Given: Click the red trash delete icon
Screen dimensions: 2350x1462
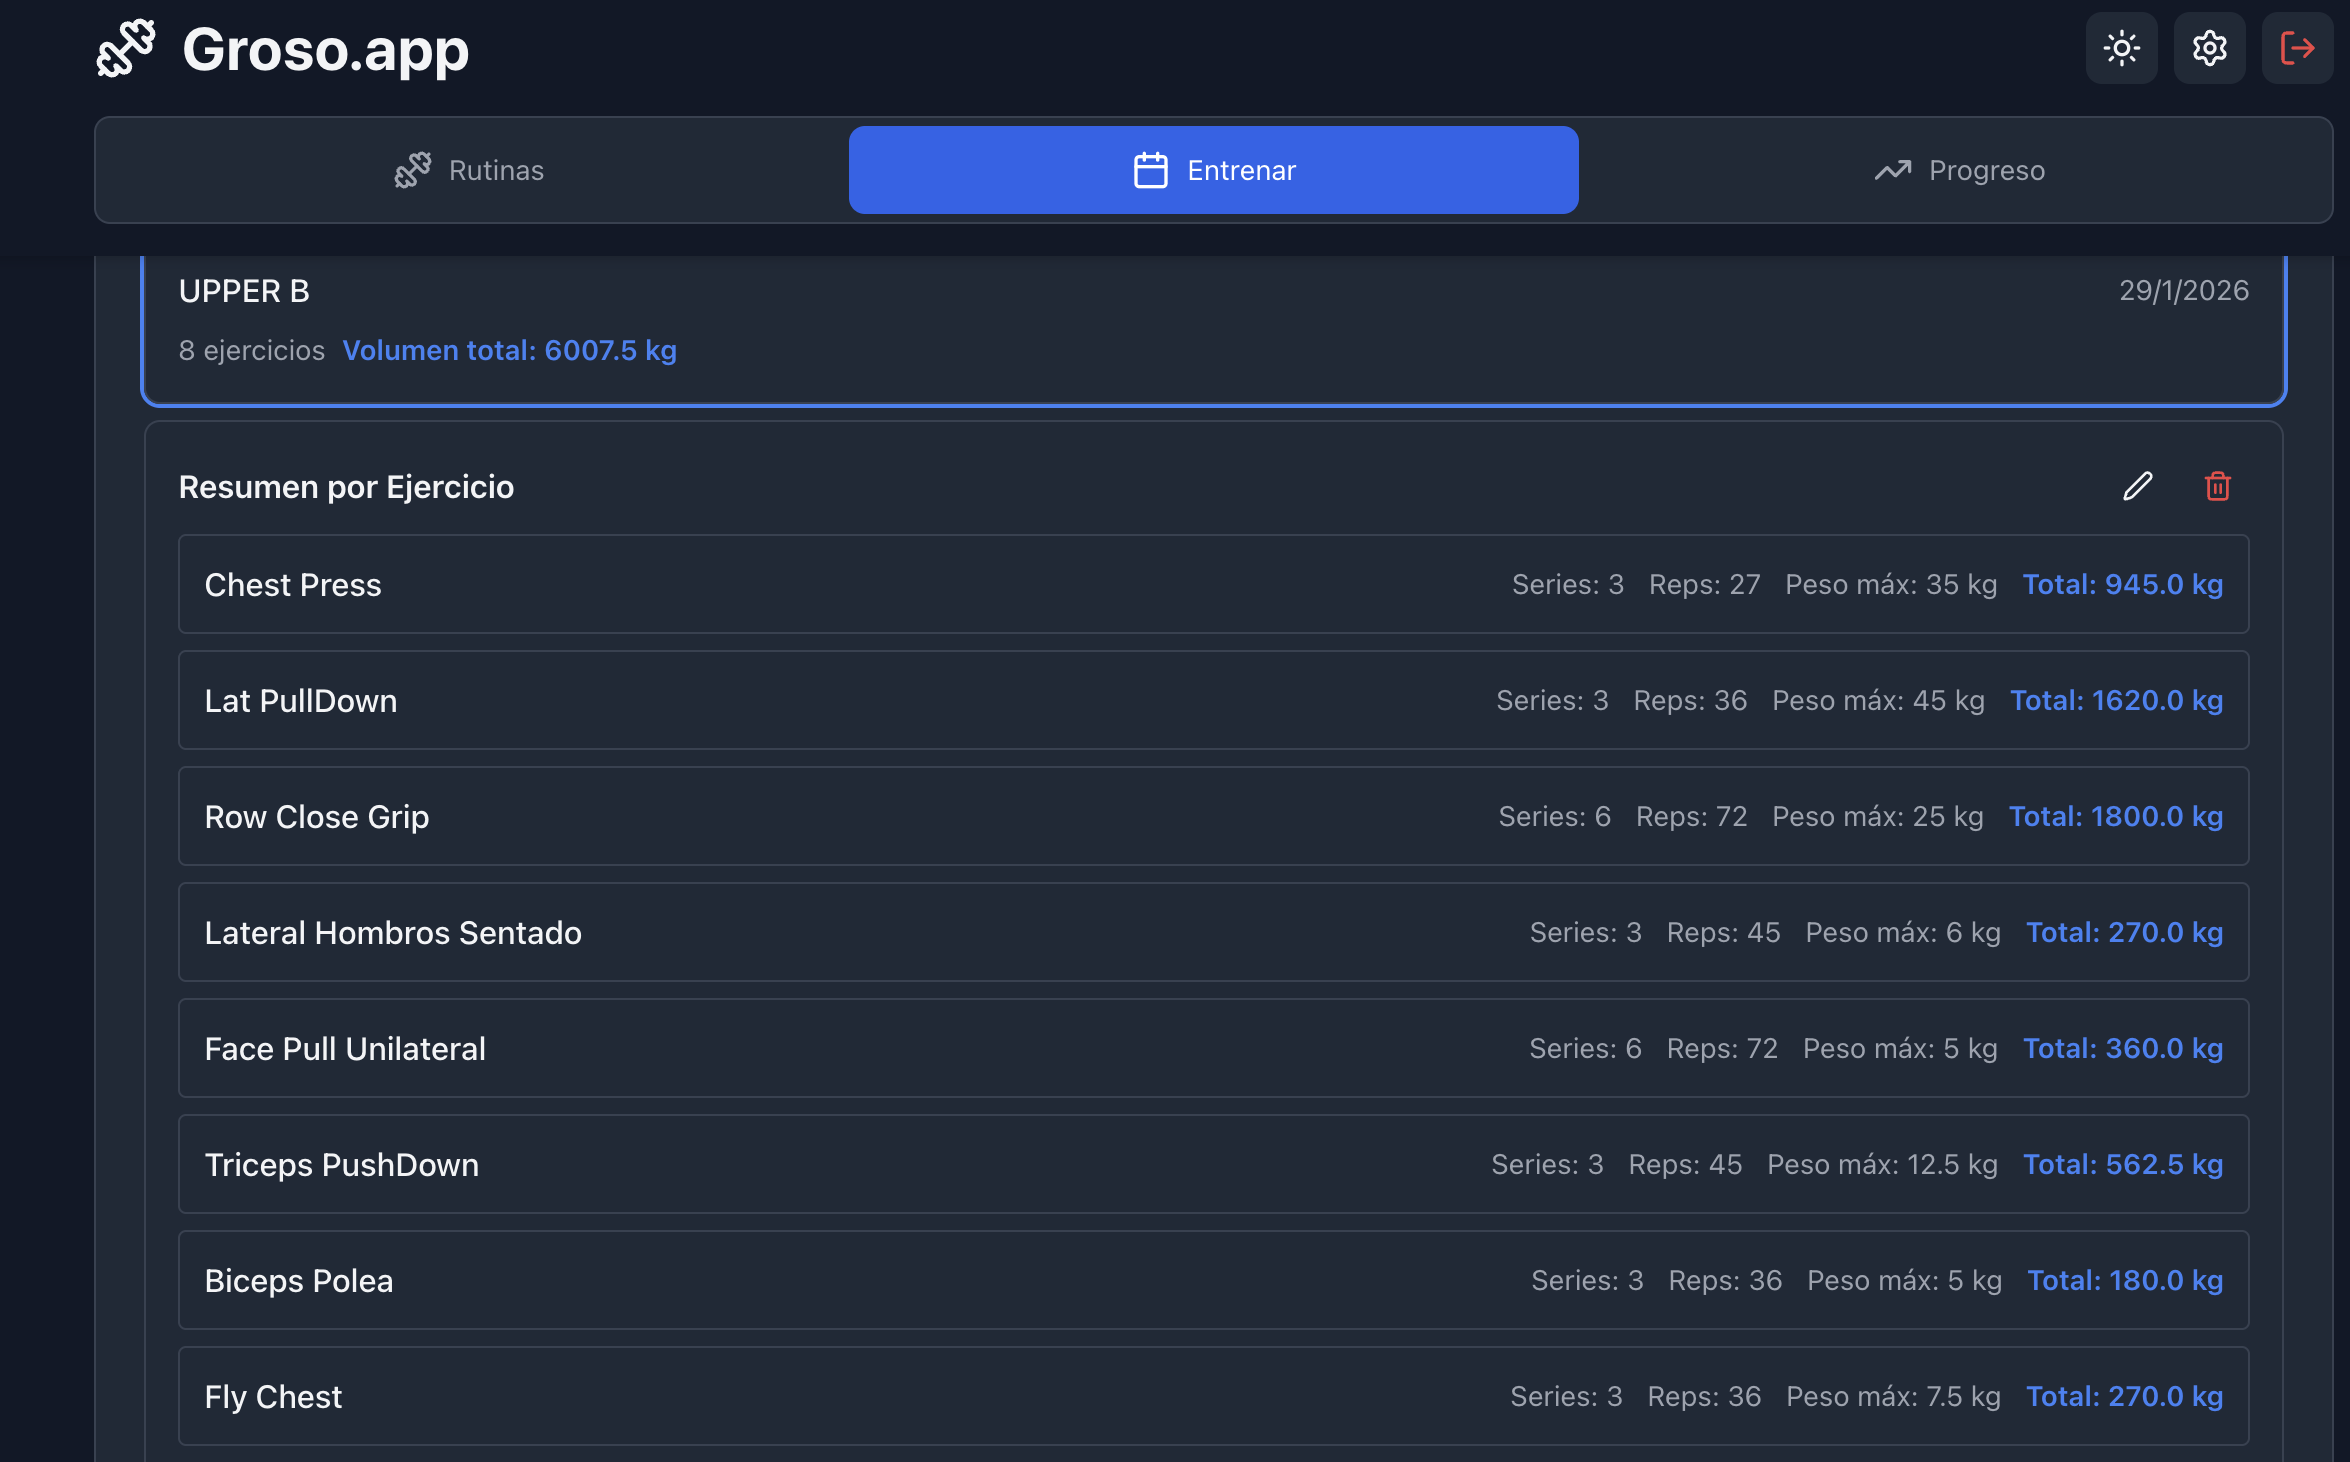Looking at the screenshot, I should (2217, 486).
